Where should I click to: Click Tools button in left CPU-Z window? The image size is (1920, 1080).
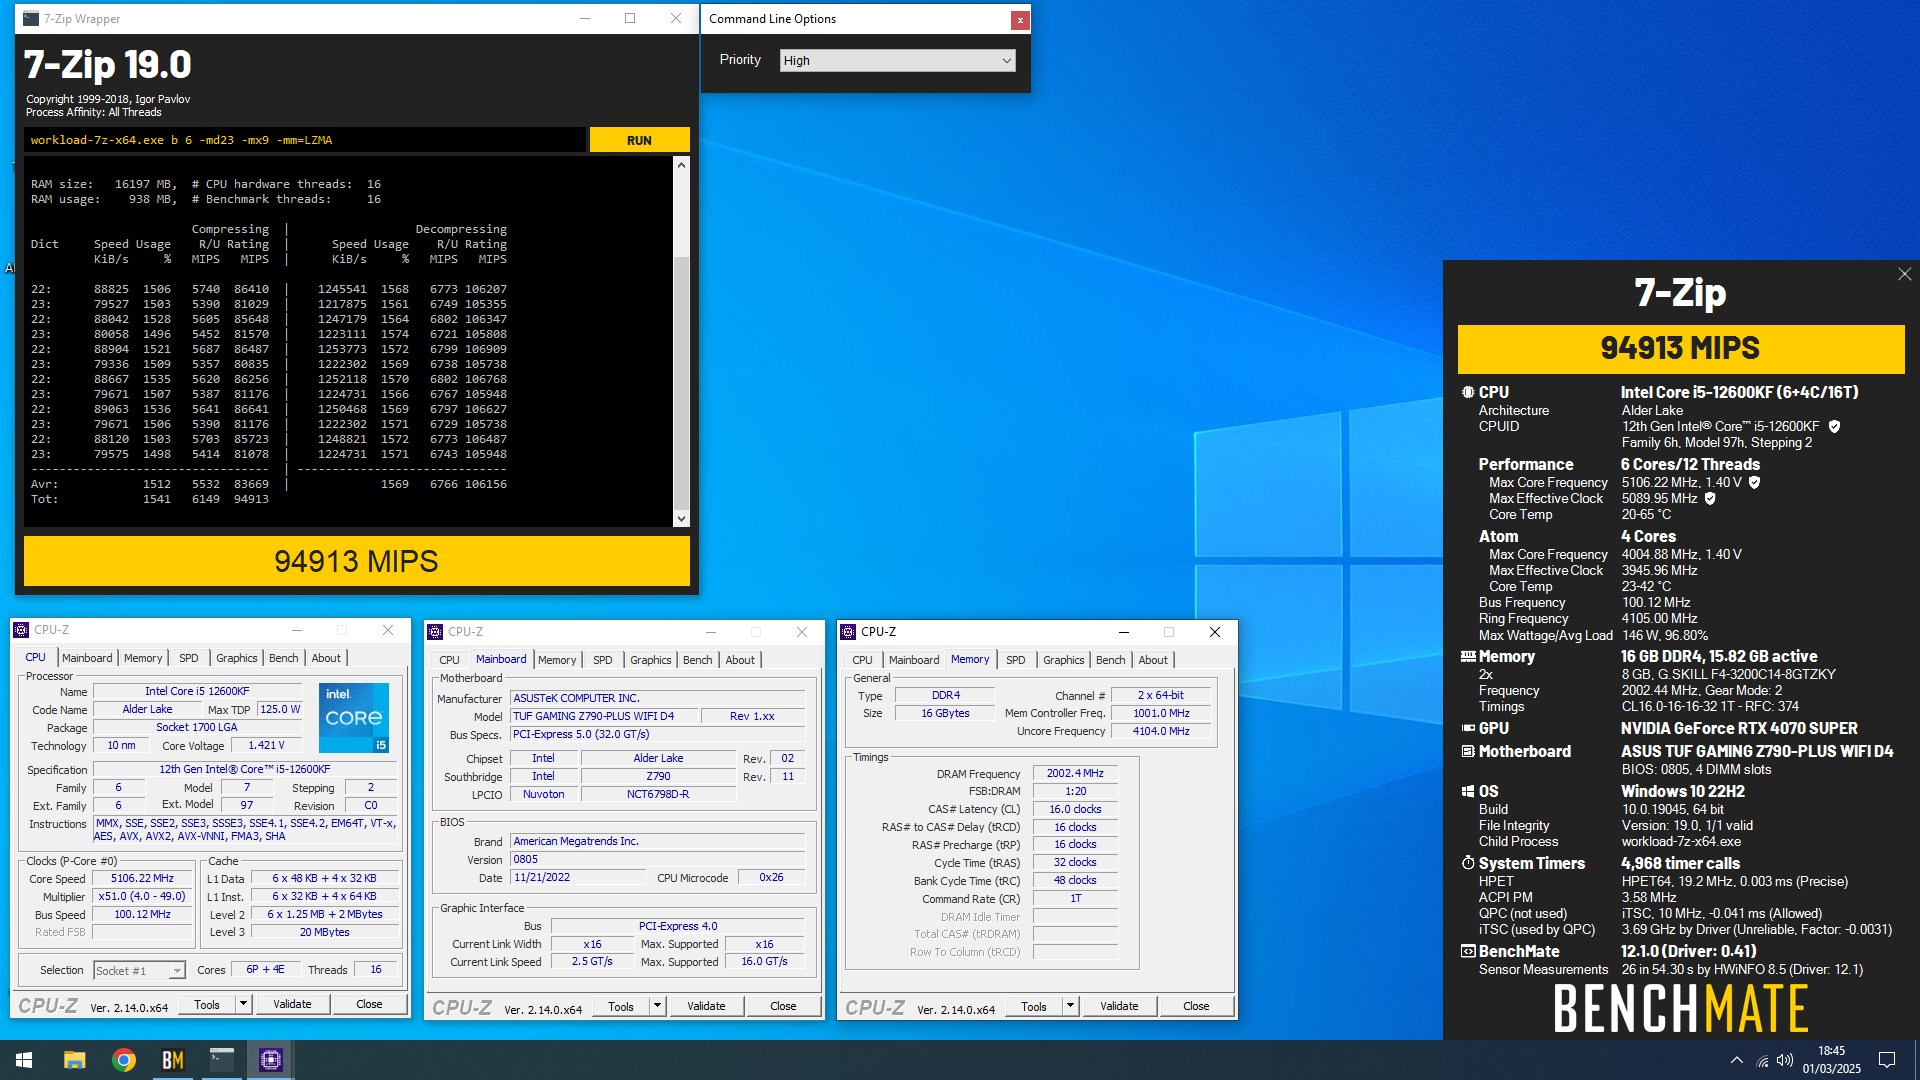click(x=207, y=1004)
